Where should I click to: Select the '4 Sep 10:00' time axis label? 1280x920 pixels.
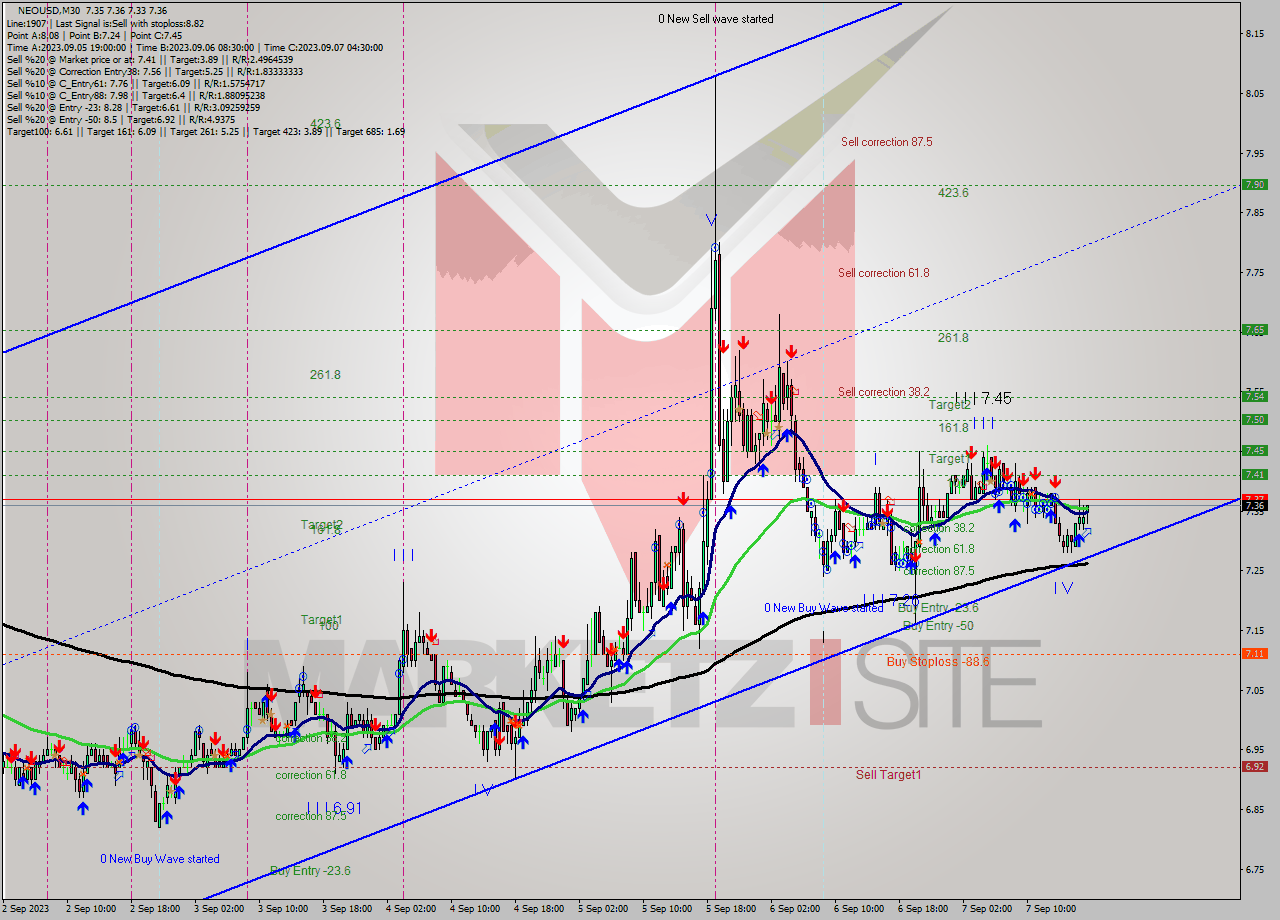pyautogui.click(x=476, y=909)
